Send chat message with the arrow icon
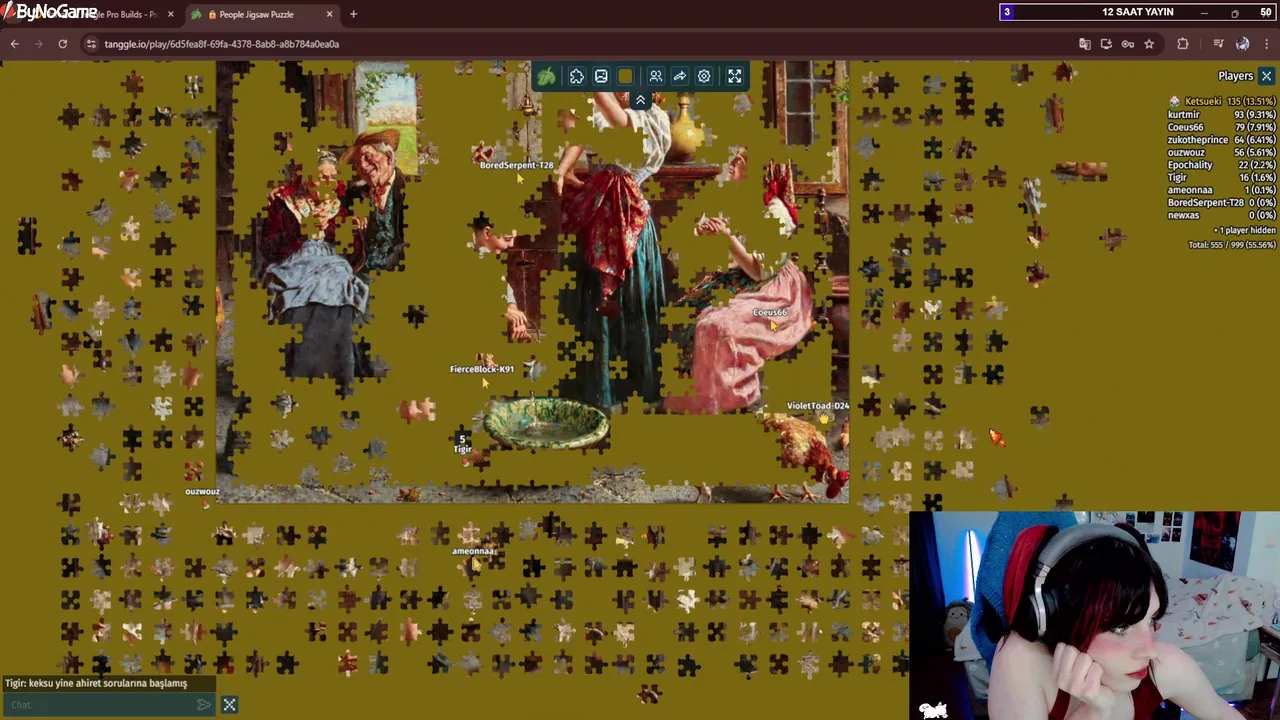 (x=204, y=705)
